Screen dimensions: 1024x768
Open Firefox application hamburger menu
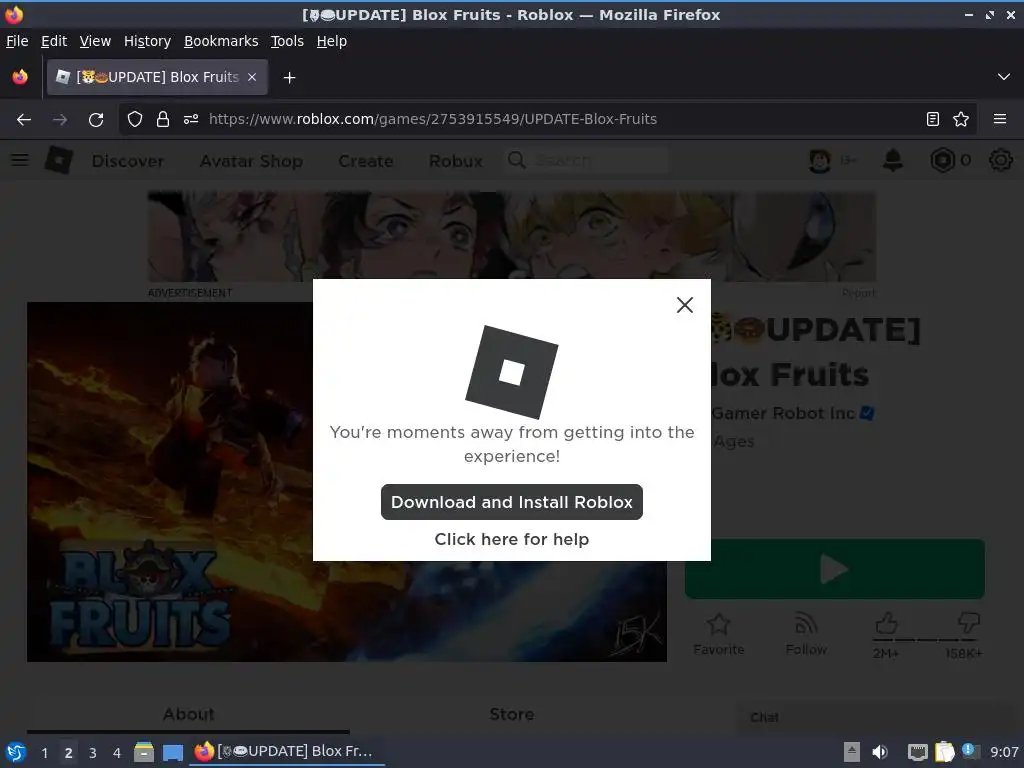click(x=999, y=119)
